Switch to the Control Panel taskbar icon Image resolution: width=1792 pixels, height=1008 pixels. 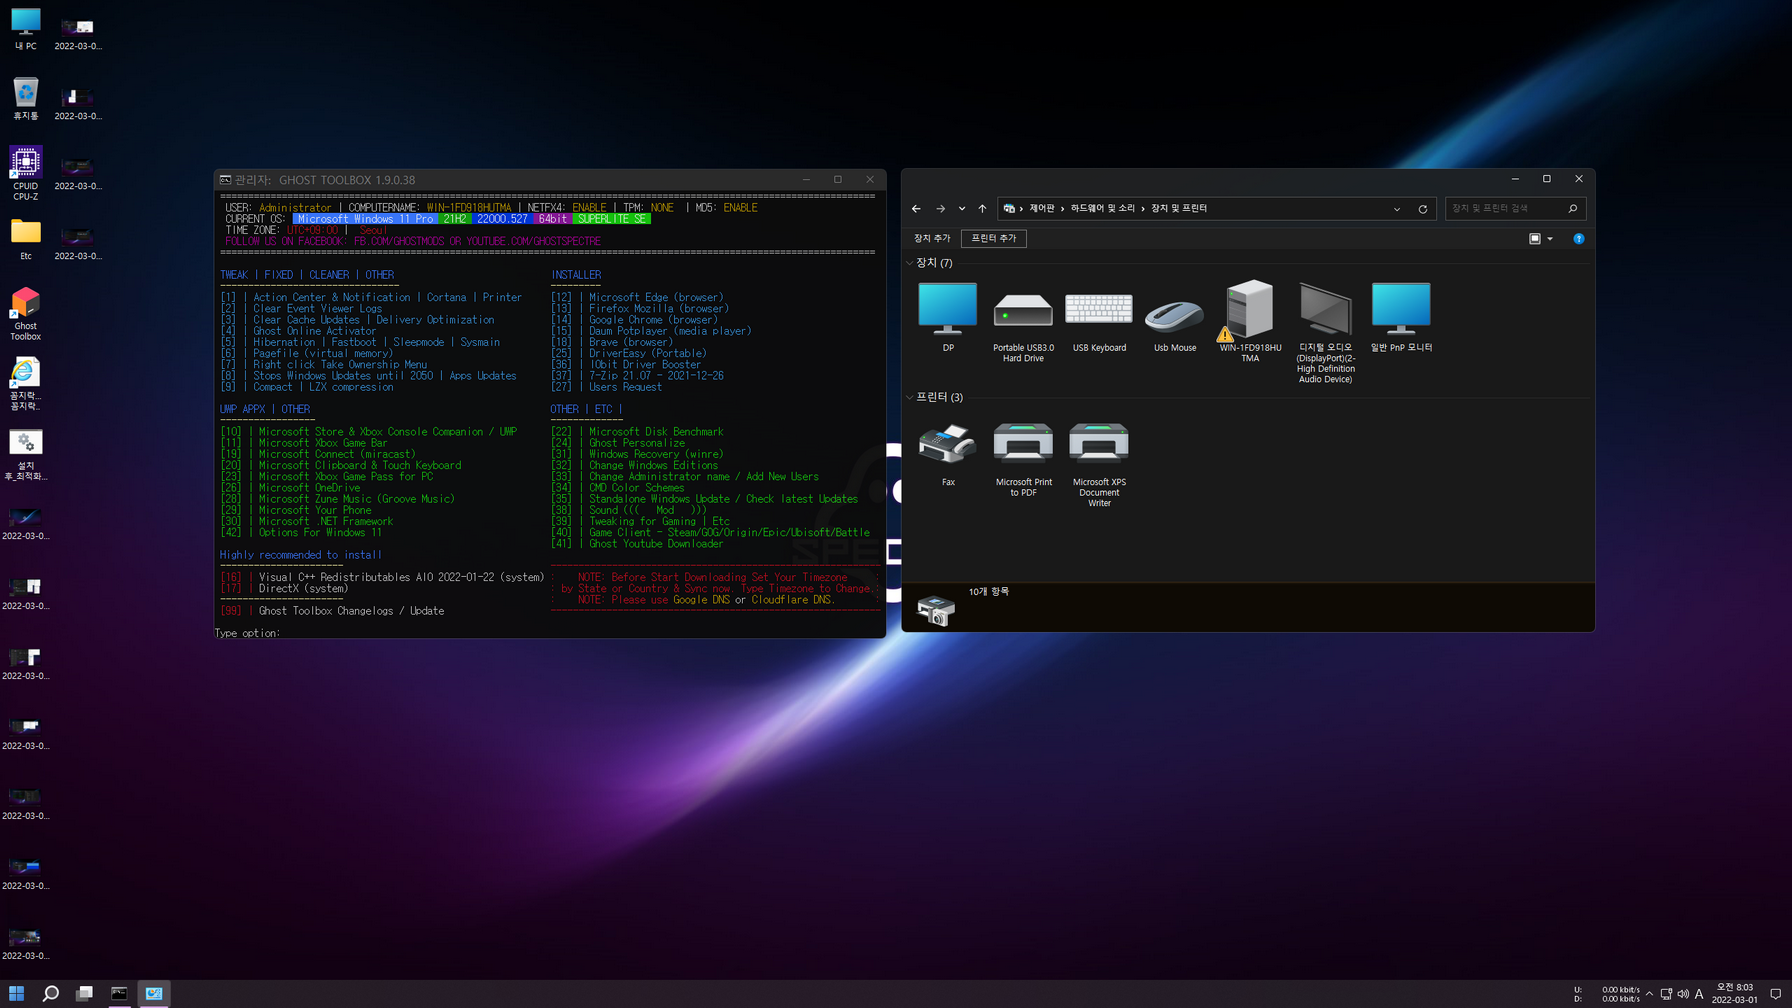(154, 993)
